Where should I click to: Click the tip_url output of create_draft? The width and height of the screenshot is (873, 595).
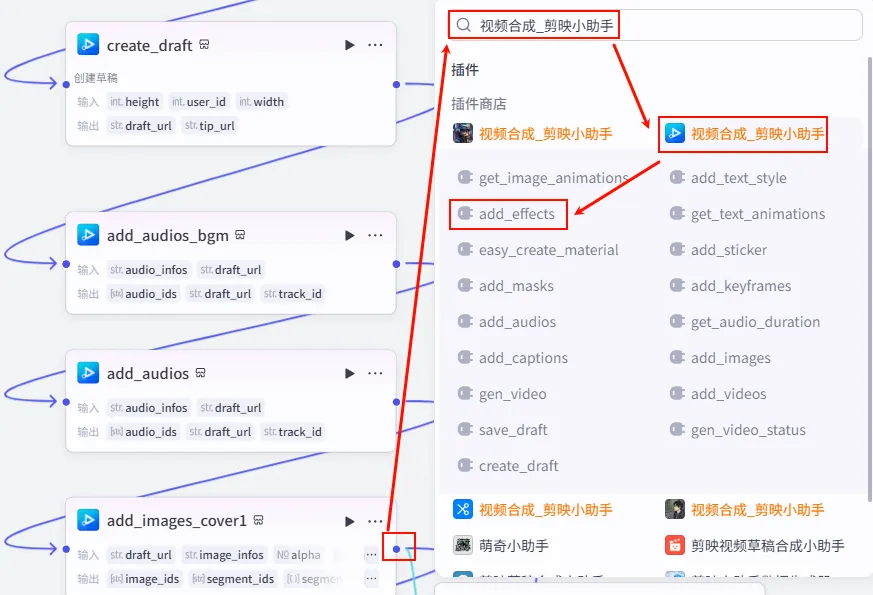coord(209,126)
